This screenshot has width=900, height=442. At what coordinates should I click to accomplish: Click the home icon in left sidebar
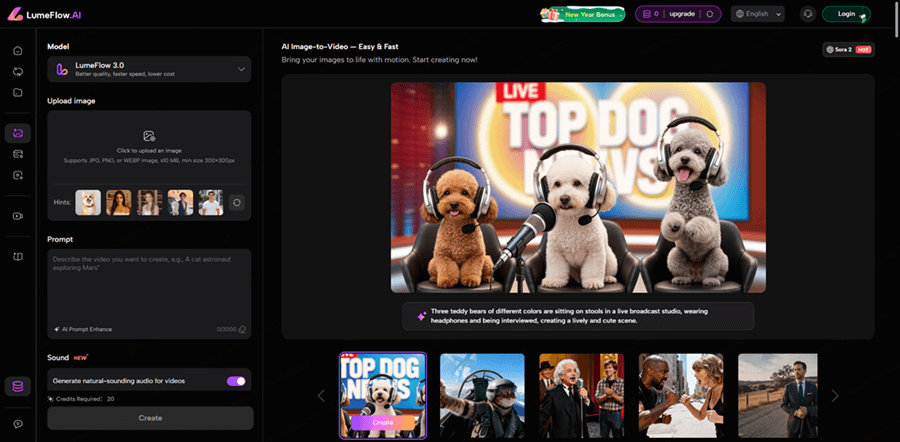17,51
